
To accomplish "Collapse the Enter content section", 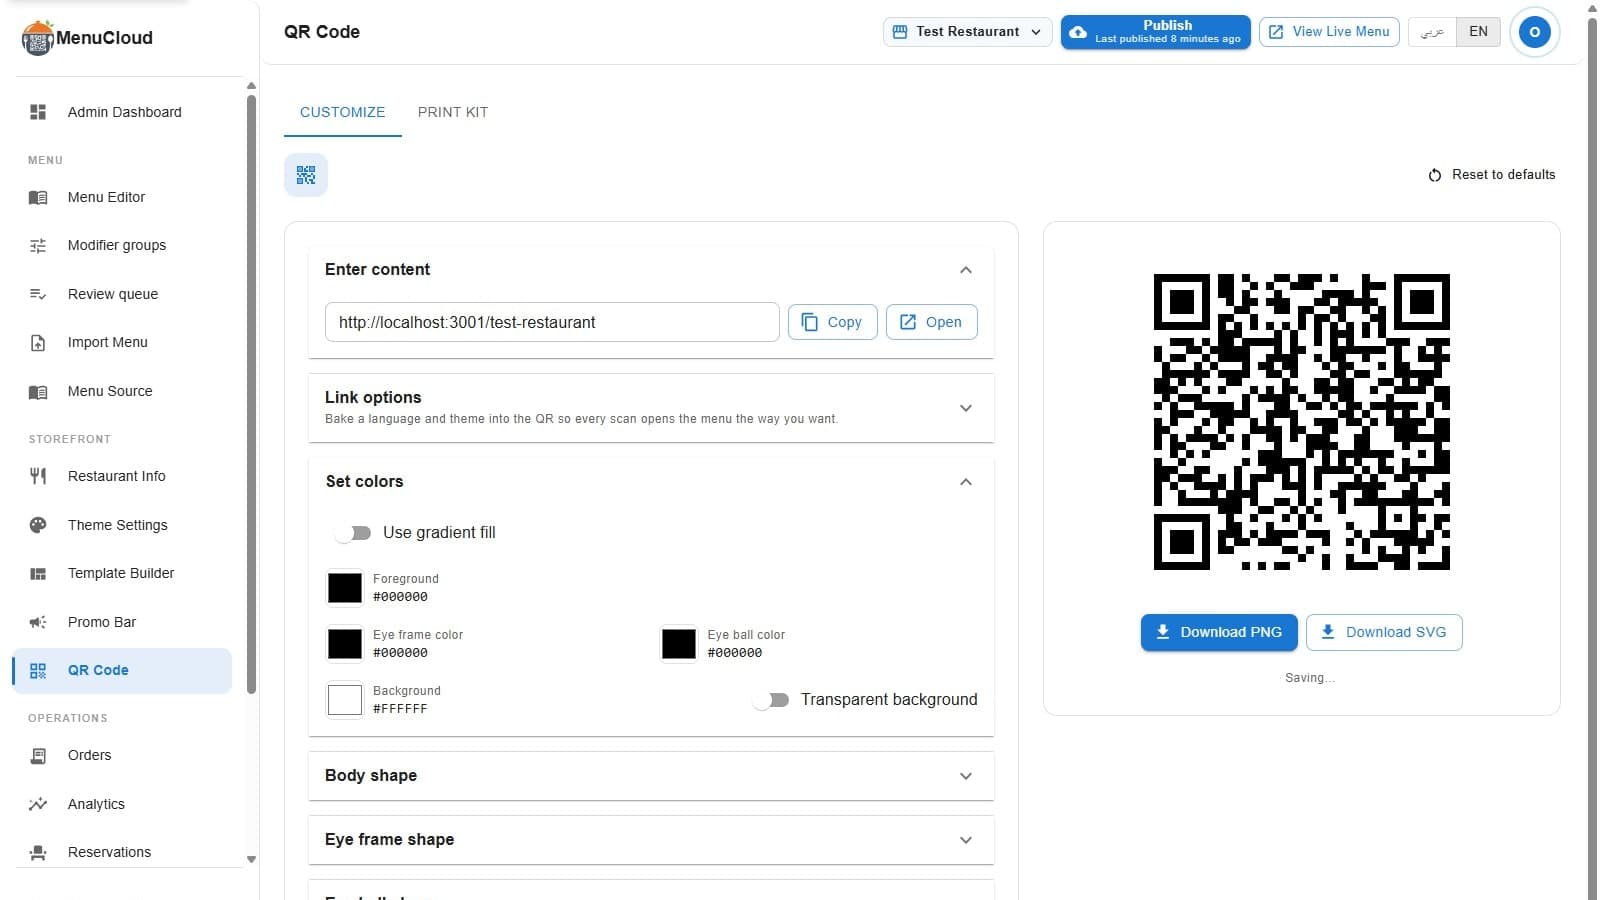I will pyautogui.click(x=966, y=270).
